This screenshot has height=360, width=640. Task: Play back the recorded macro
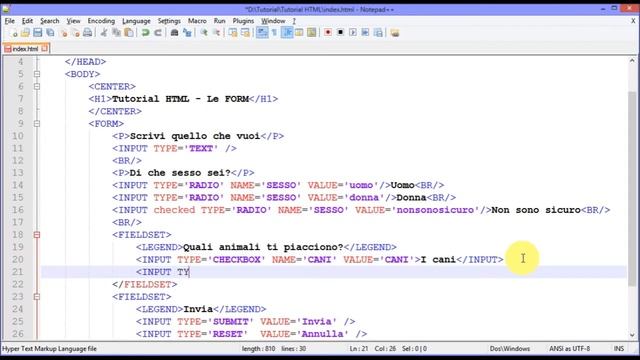coord(353,33)
